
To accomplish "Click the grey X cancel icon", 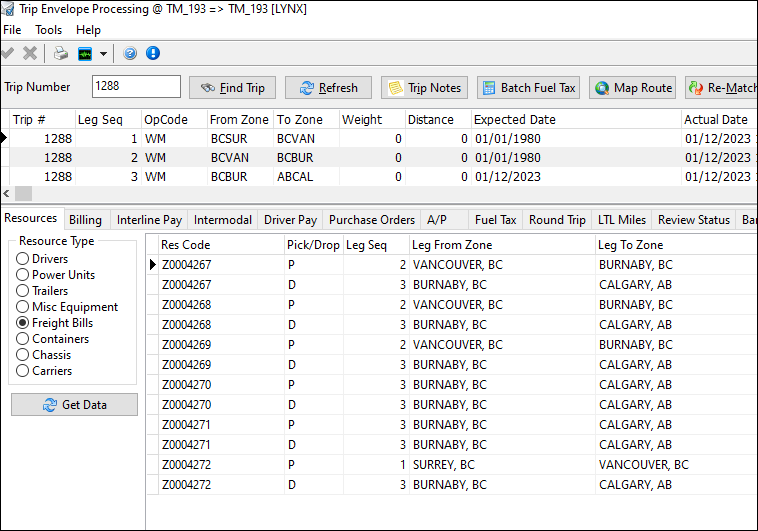I will (x=30, y=53).
